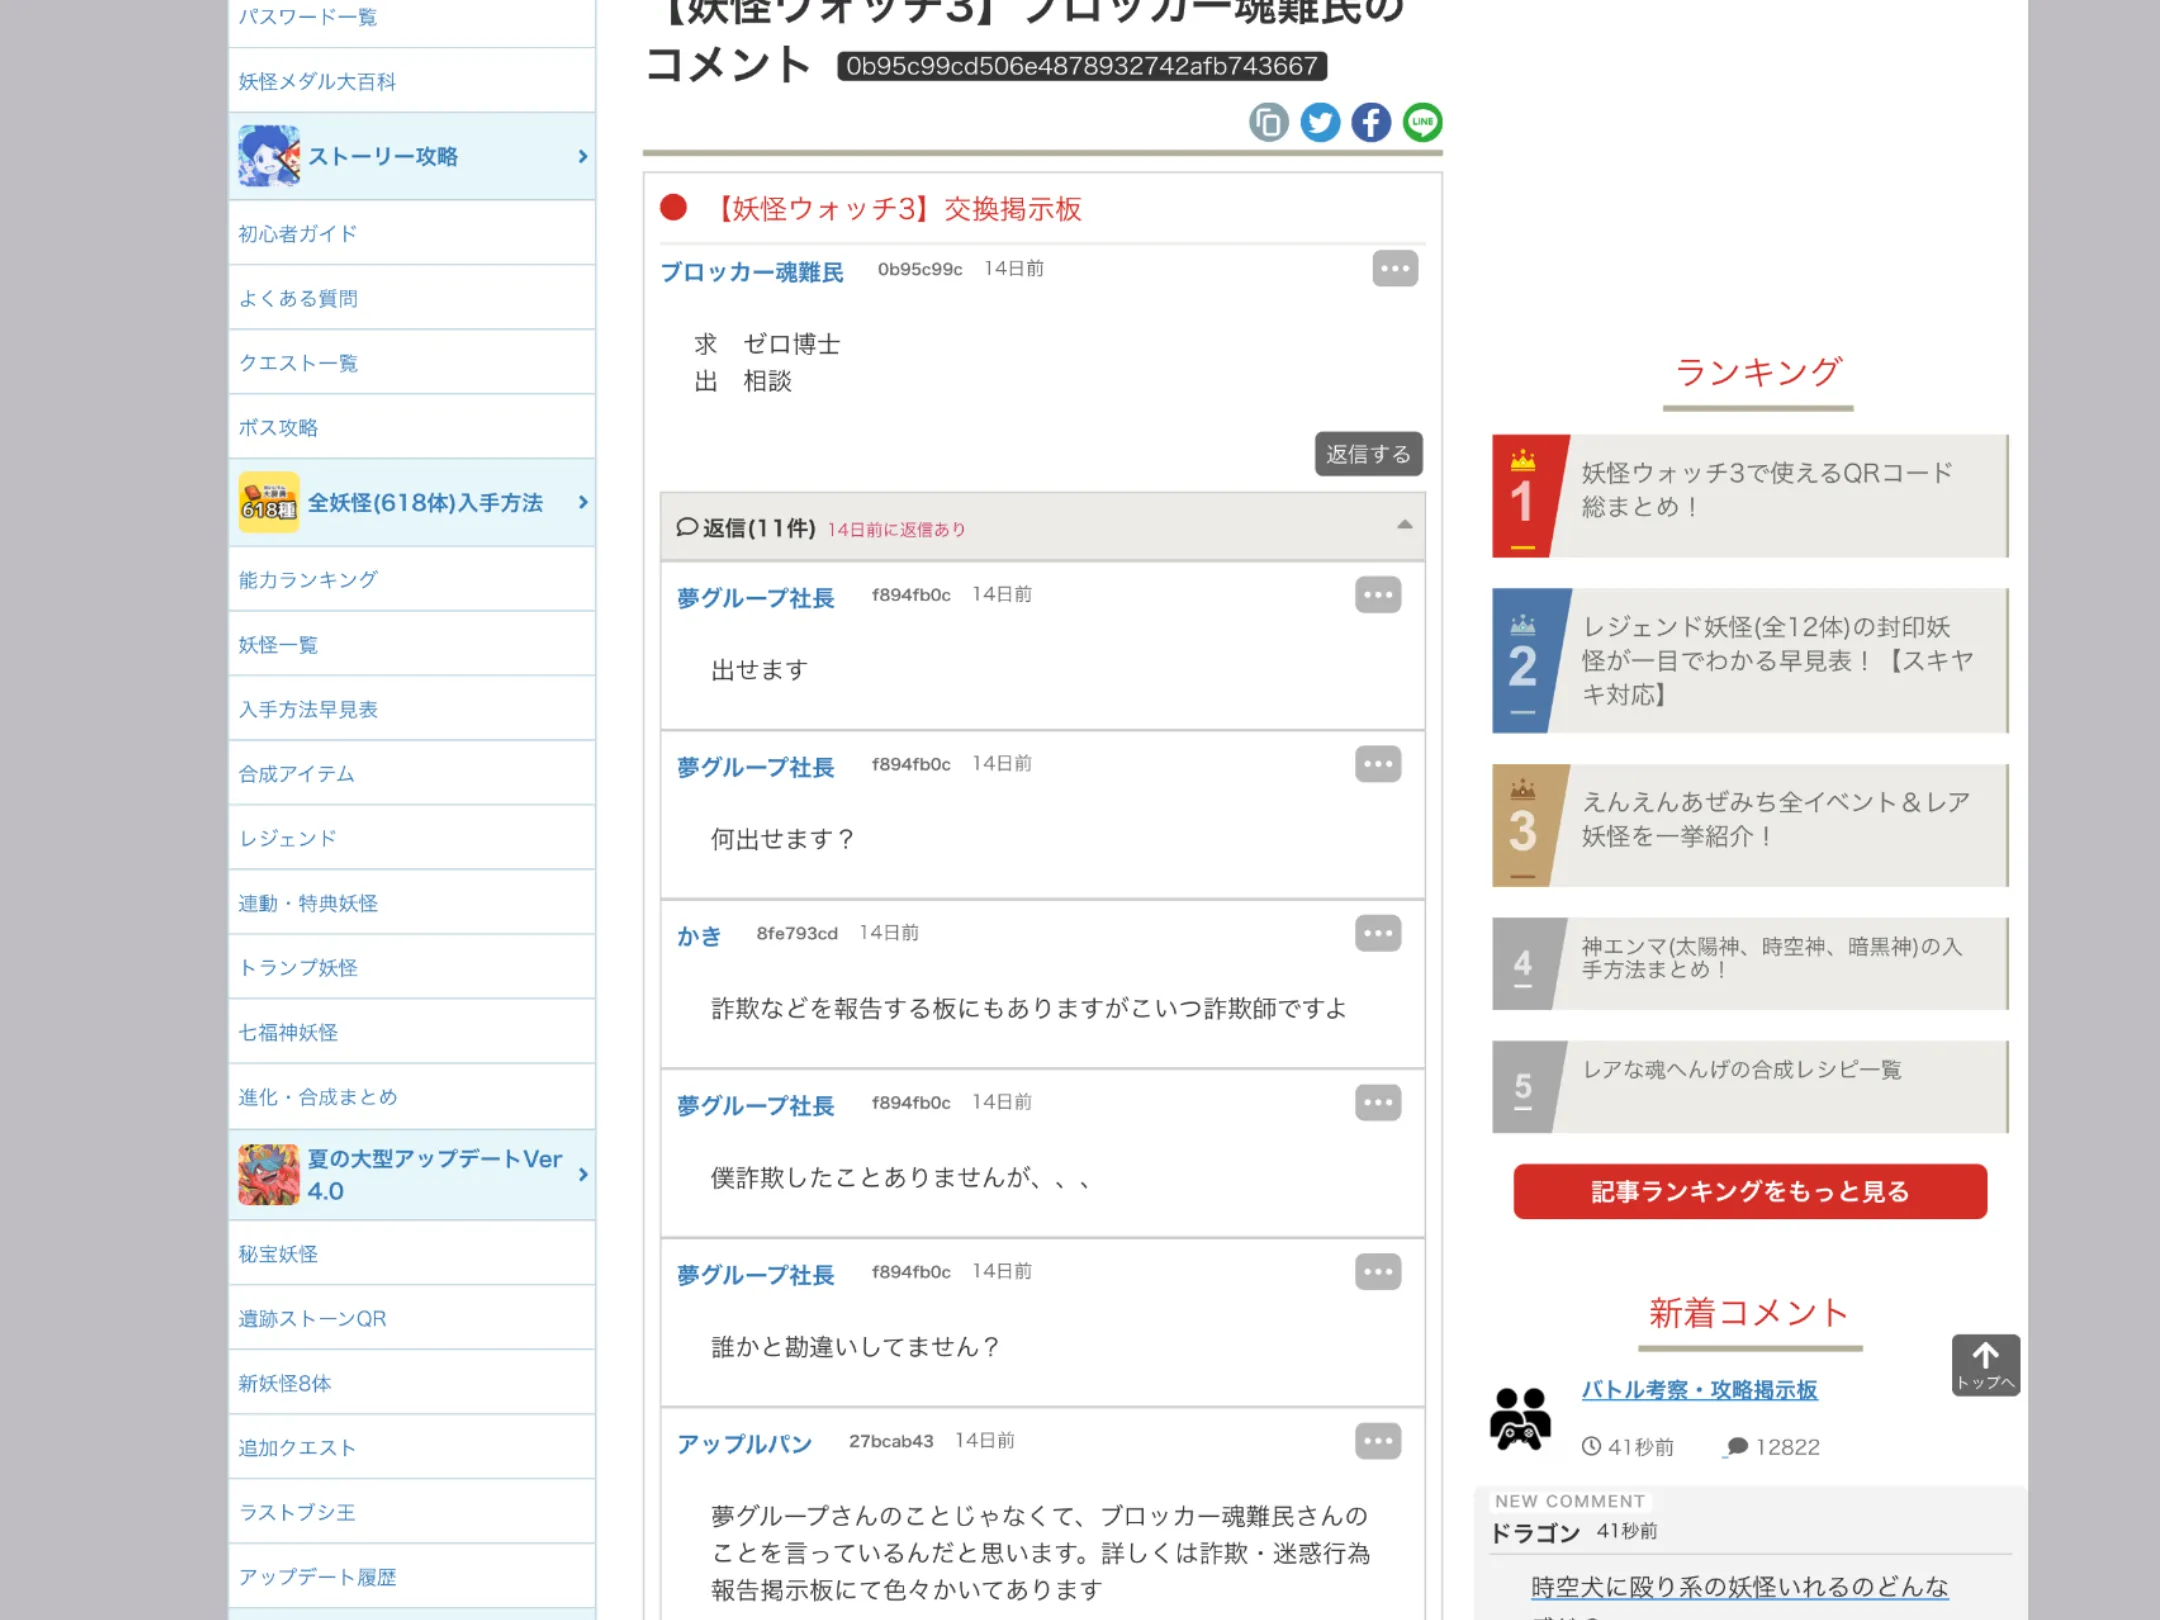Image resolution: width=2160 pixels, height=1620 pixels.
Task: Open 入手方法早見表 sidebar item
Action: (x=412, y=709)
